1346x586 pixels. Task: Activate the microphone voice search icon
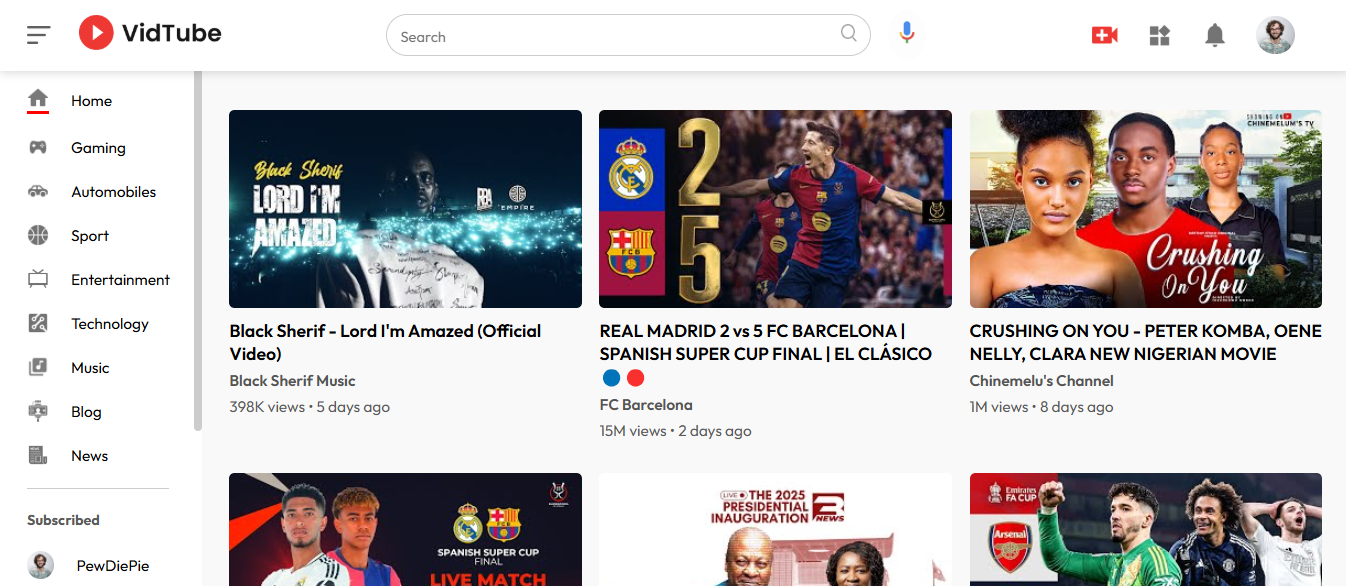pyautogui.click(x=906, y=33)
